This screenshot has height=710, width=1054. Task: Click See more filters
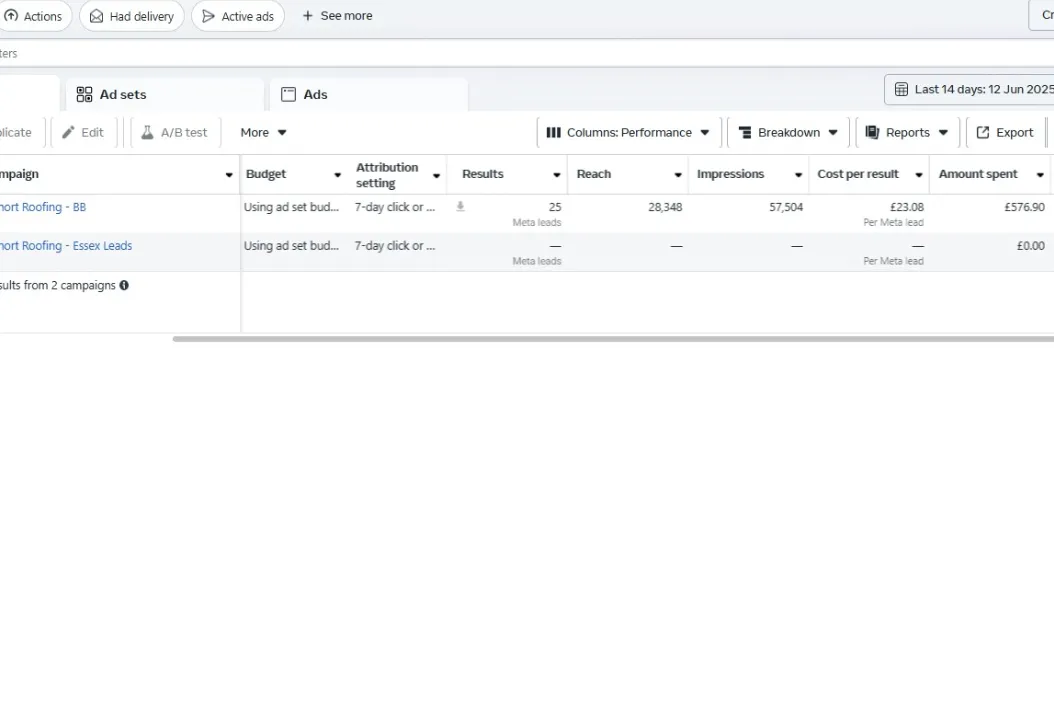click(337, 15)
